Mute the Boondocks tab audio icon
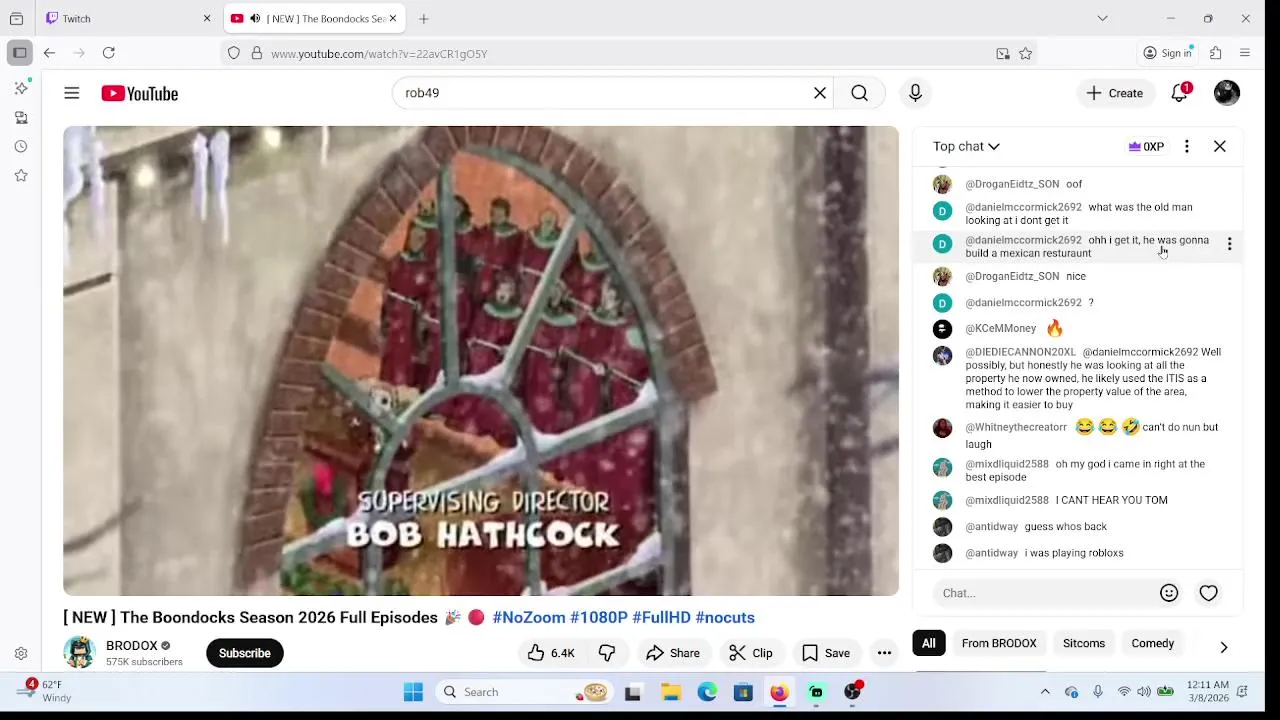The image size is (1280, 720). pyautogui.click(x=255, y=18)
